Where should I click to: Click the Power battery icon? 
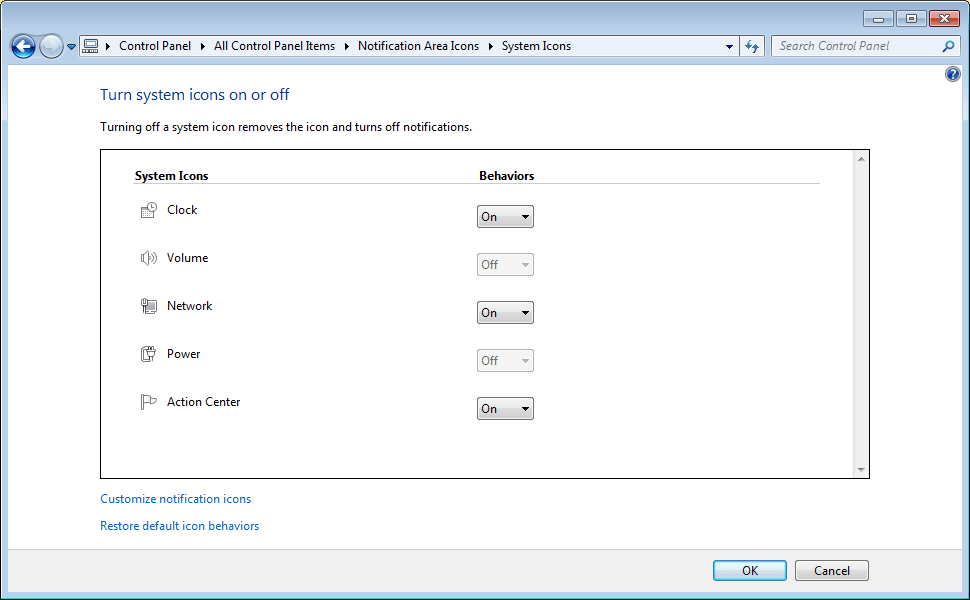pos(149,354)
